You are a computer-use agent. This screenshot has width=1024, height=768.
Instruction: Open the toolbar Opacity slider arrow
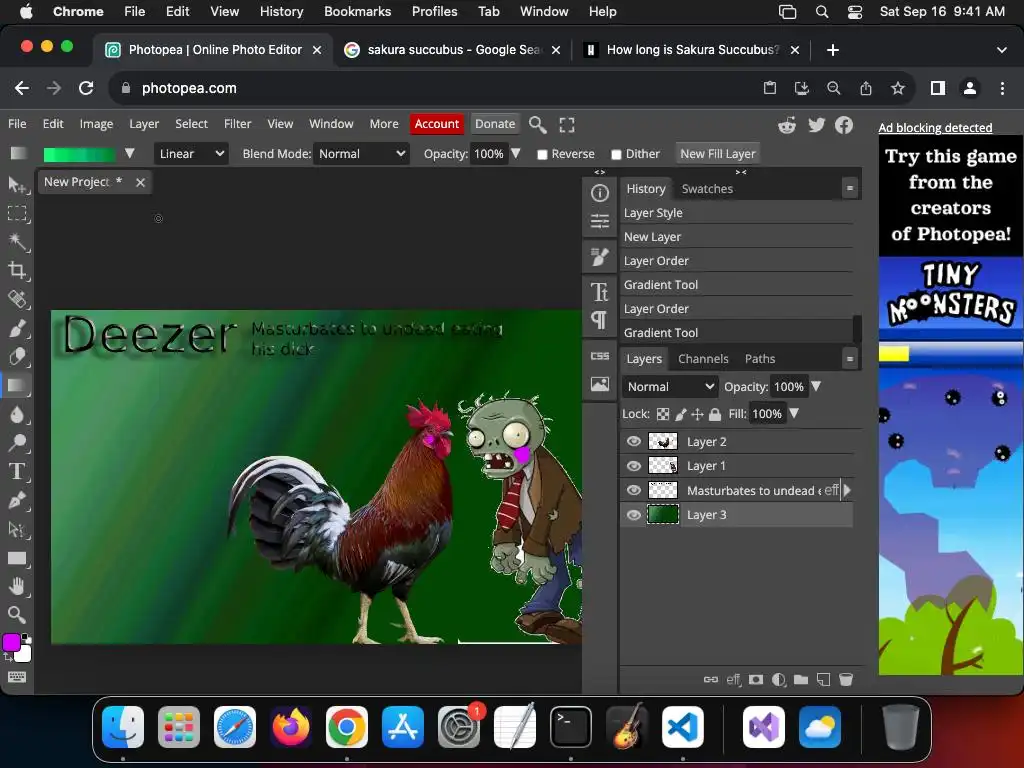[x=516, y=153]
